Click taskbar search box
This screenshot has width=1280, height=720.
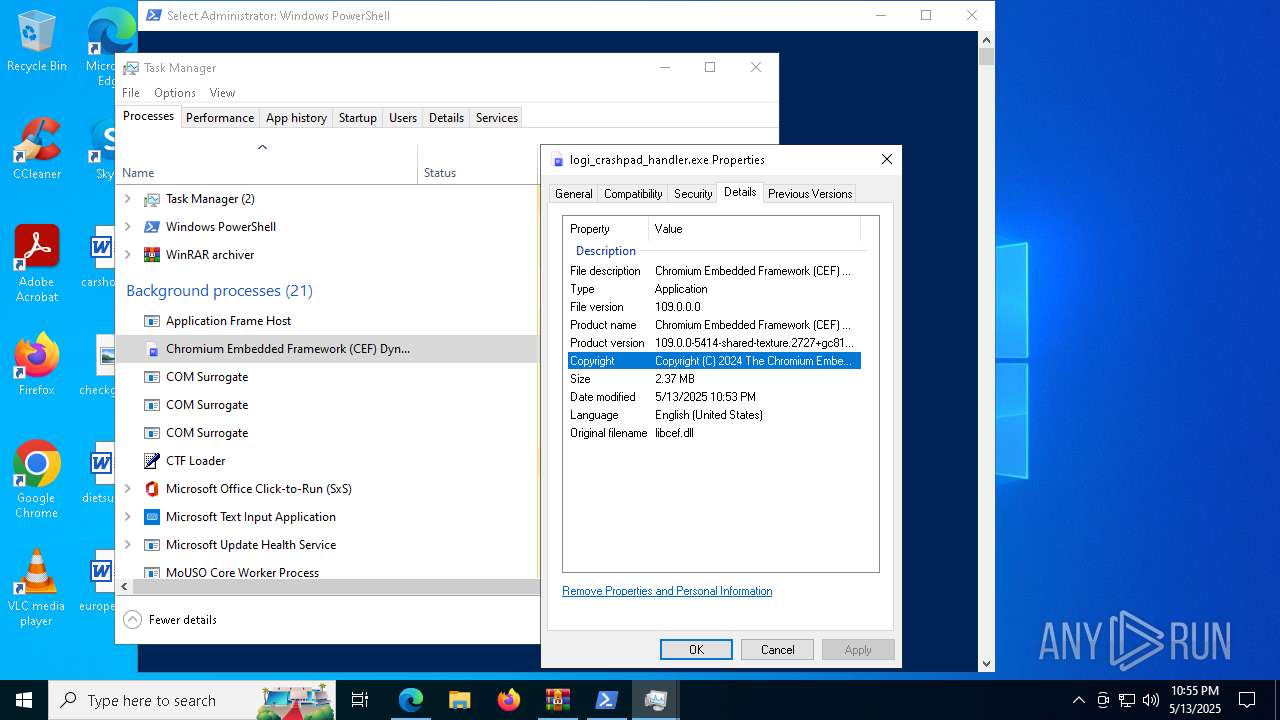pos(192,700)
